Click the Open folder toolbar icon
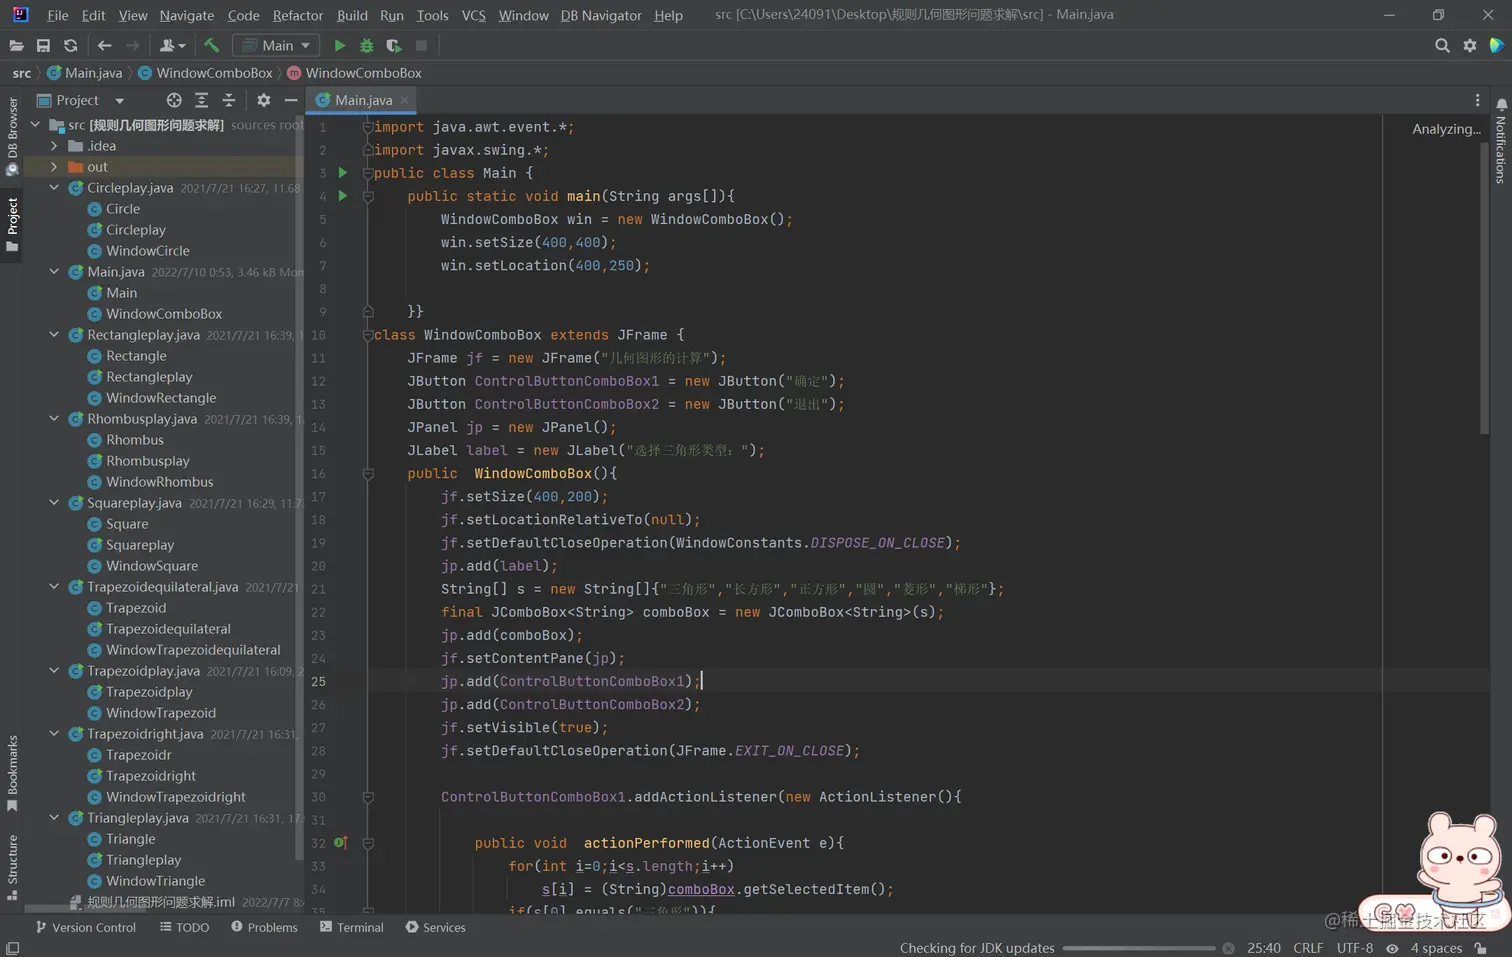 click(x=16, y=45)
